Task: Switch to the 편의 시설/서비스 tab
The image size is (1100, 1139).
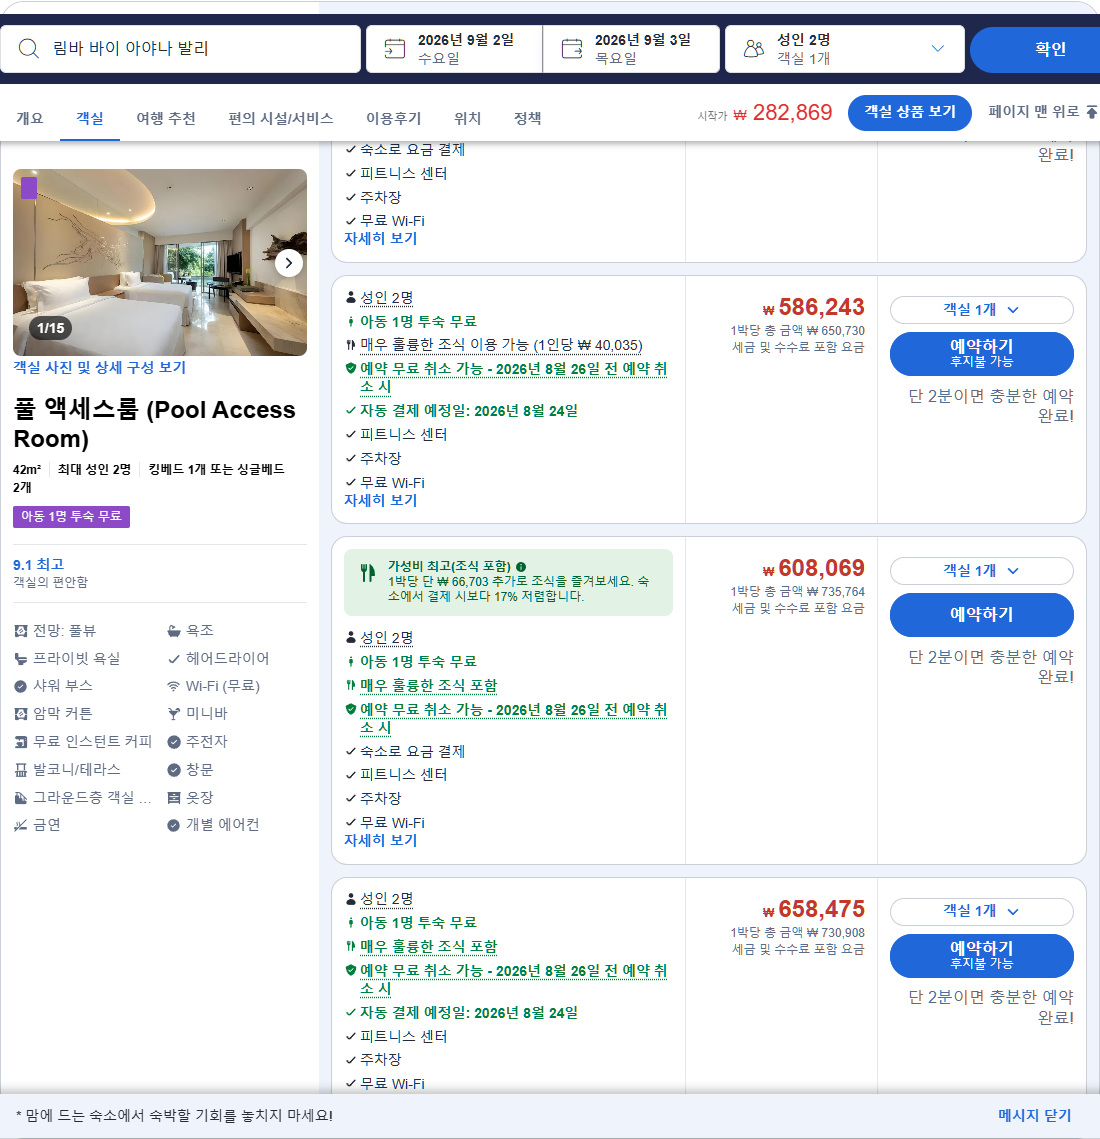Action: tap(281, 118)
